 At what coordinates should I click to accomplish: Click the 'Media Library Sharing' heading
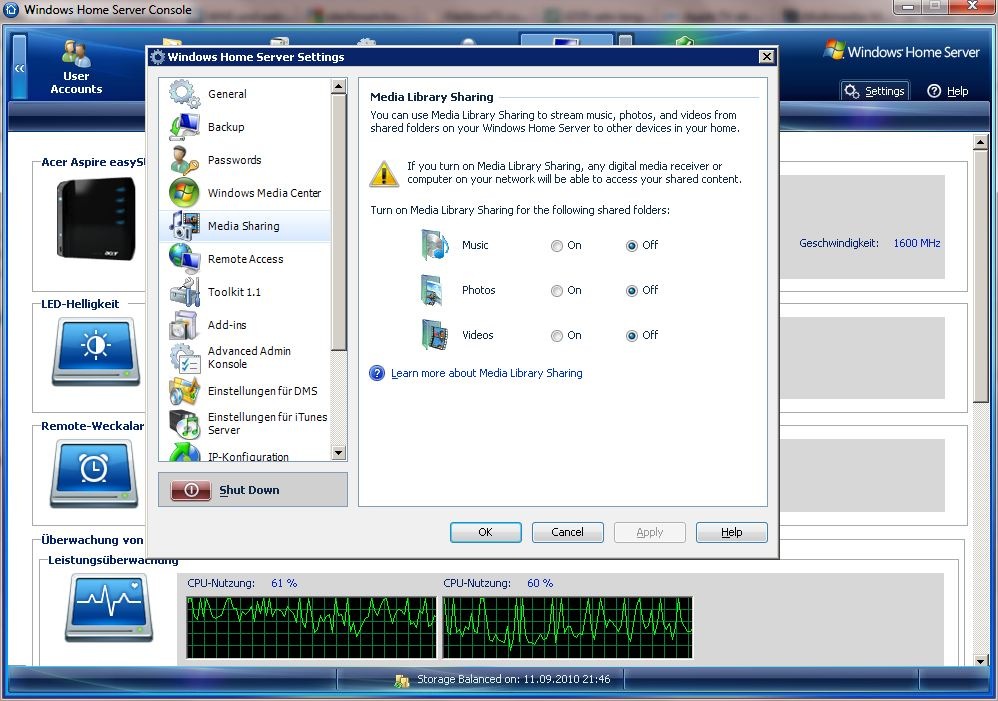(432, 97)
